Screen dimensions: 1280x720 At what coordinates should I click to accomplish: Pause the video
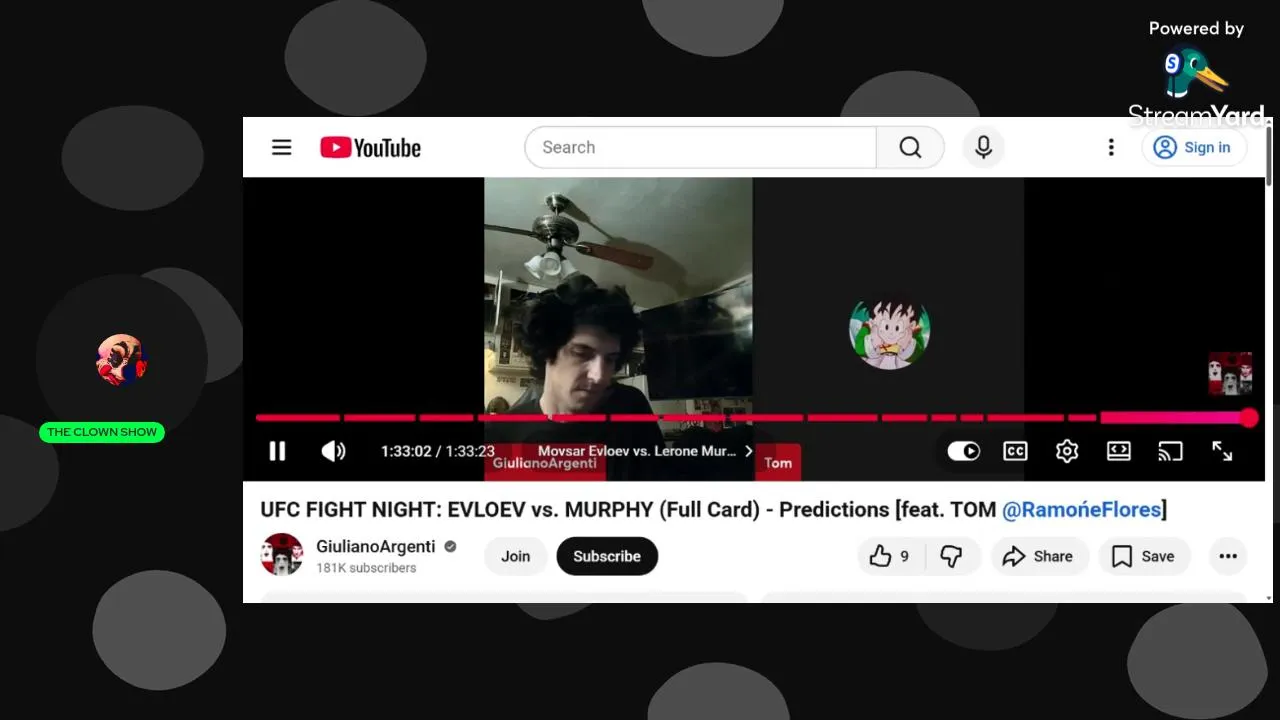pyautogui.click(x=277, y=451)
